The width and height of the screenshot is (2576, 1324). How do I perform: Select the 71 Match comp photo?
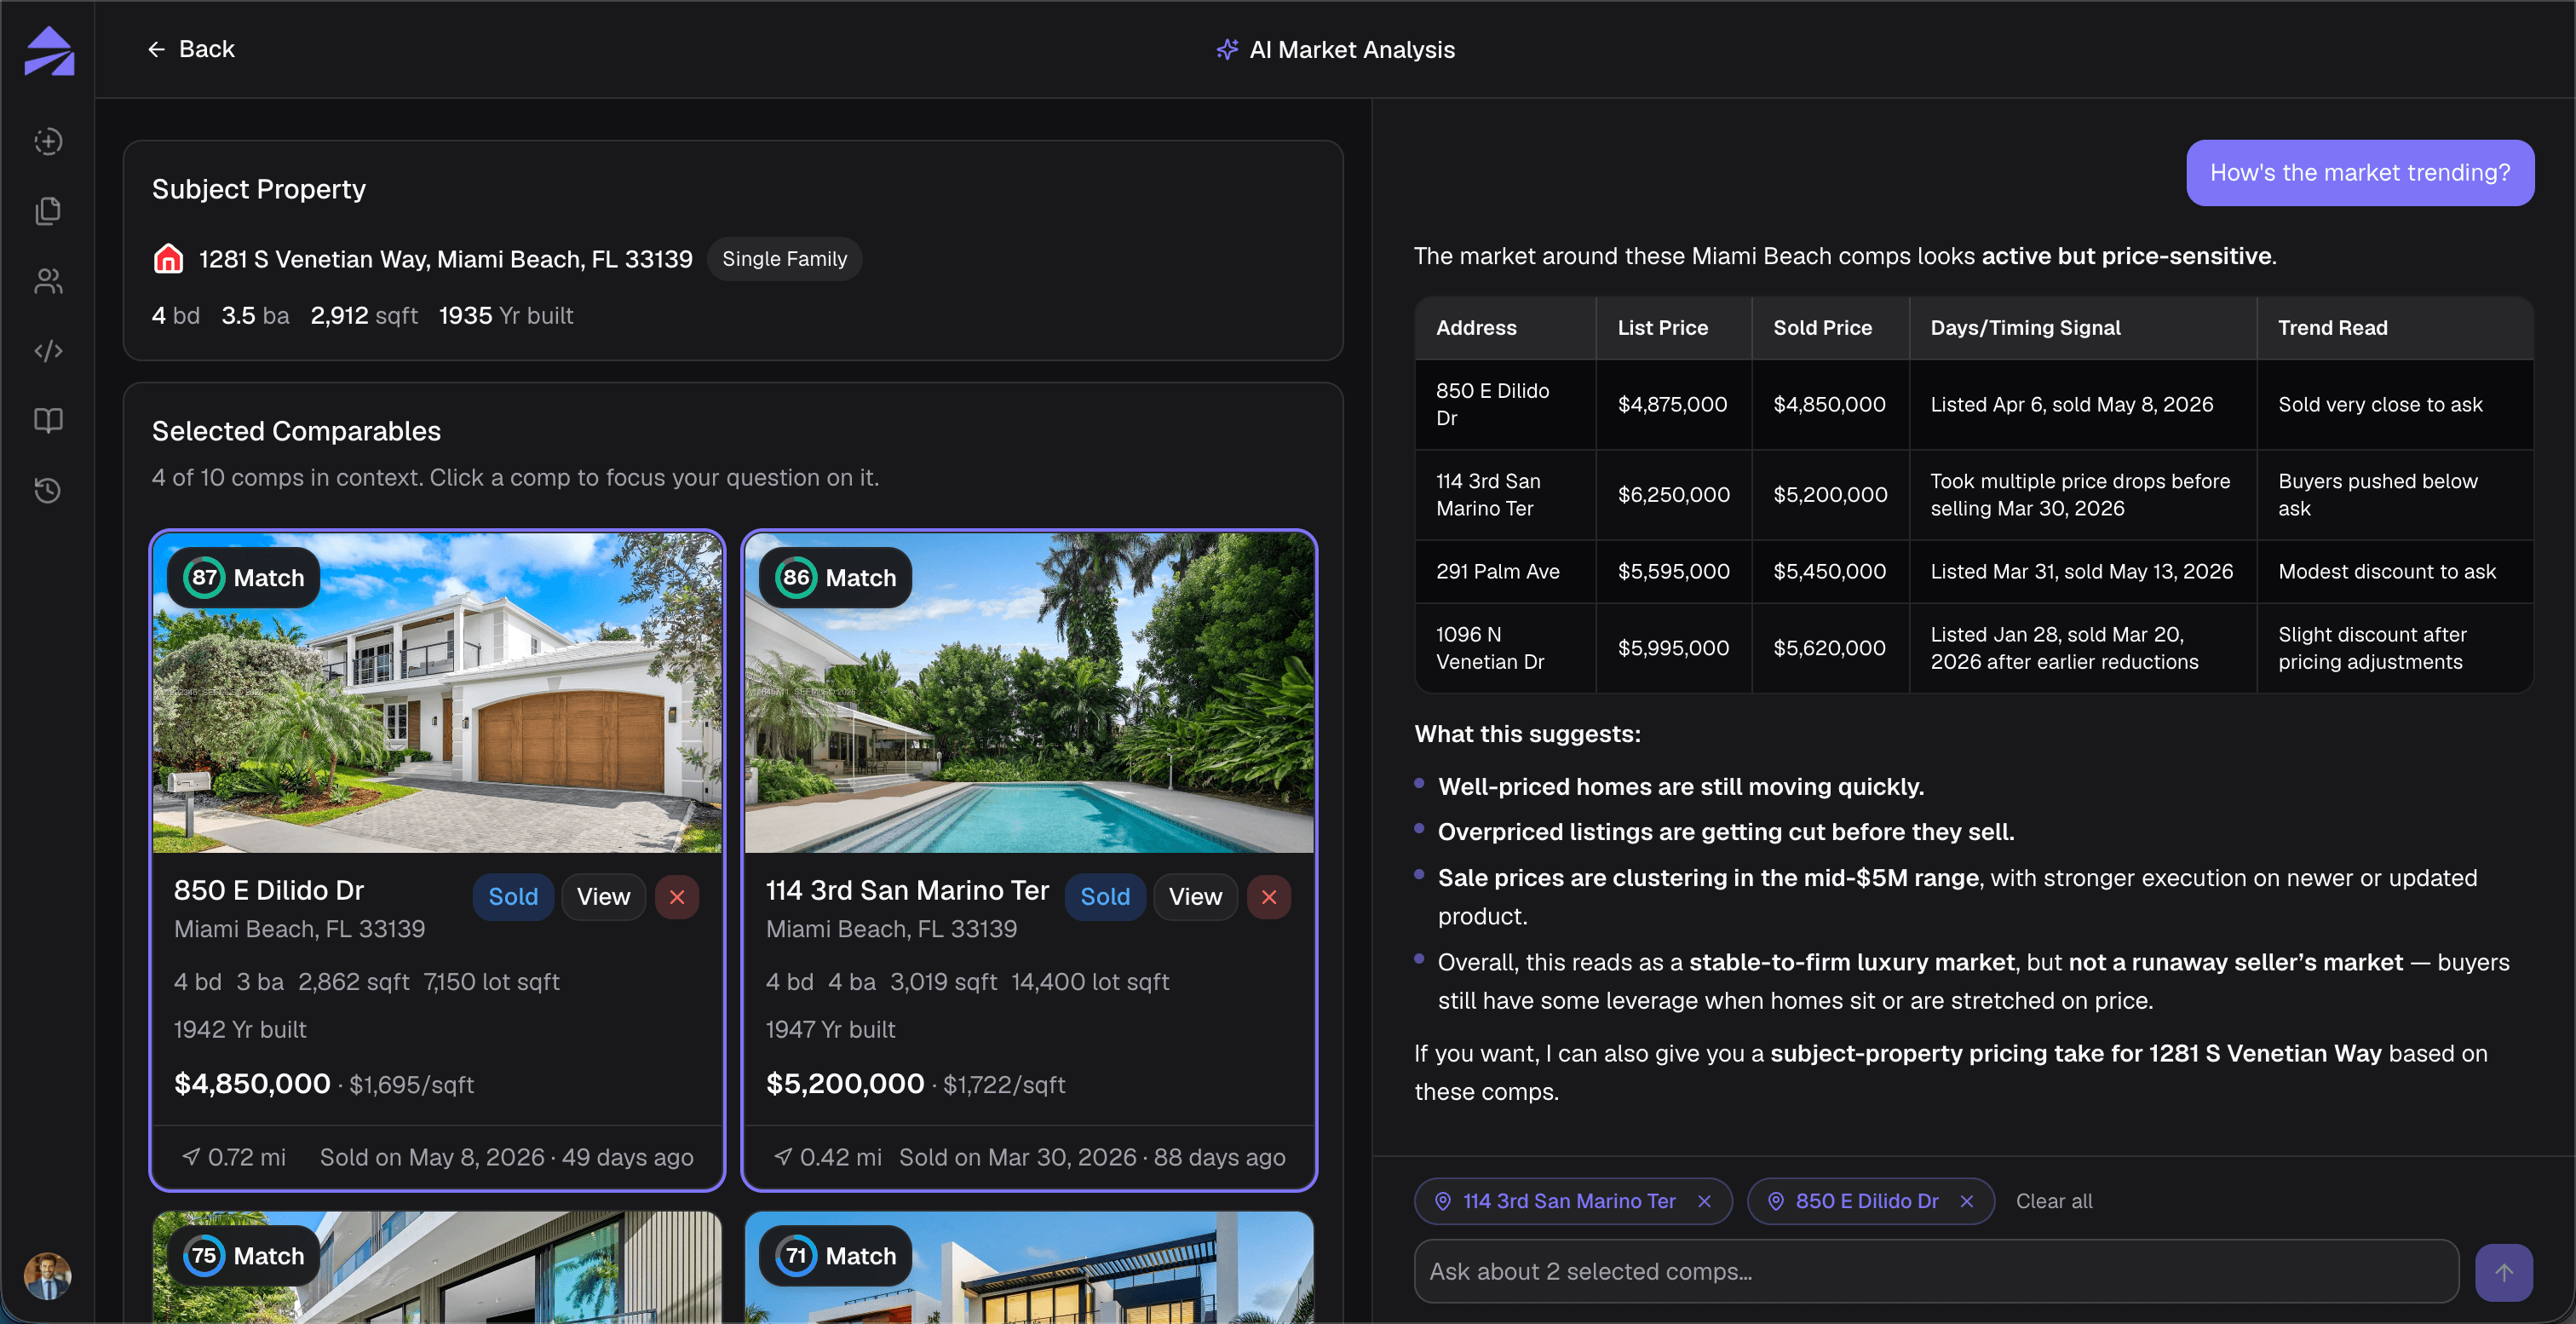pos(1029,1268)
